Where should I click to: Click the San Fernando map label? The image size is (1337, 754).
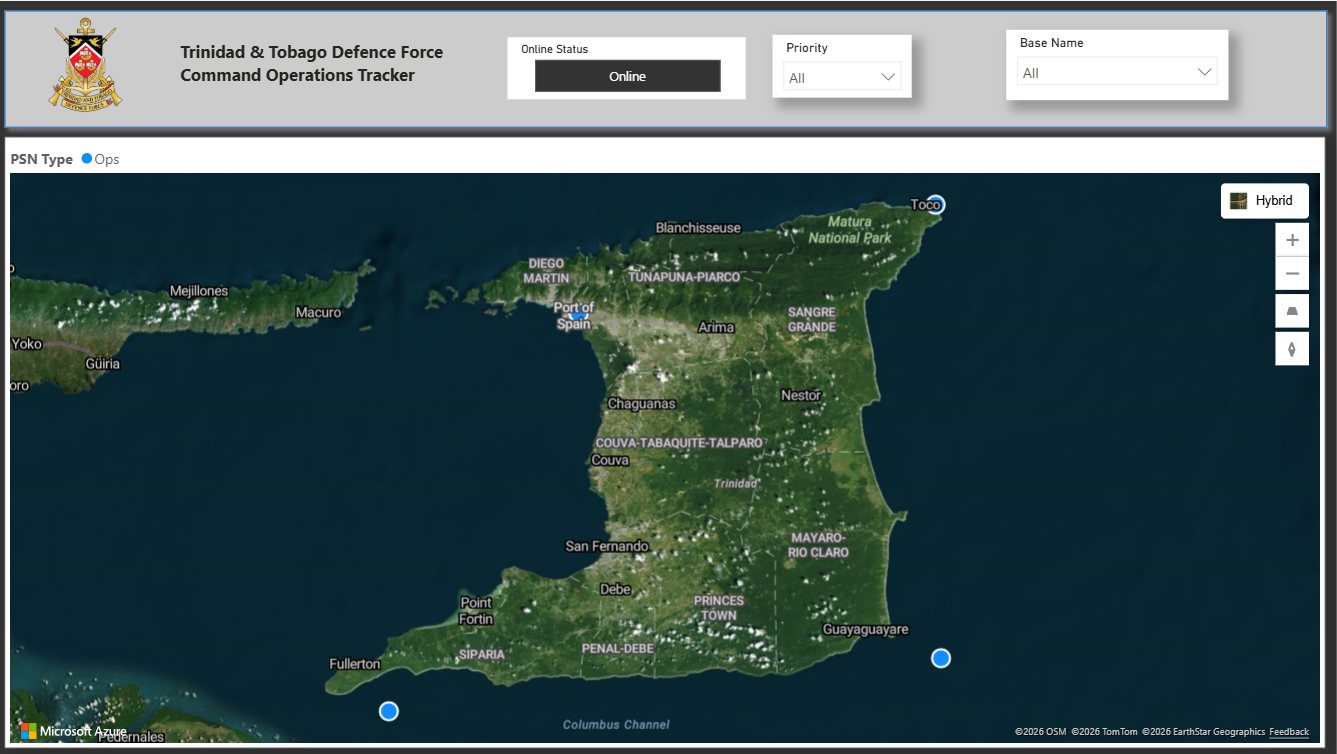[607, 546]
